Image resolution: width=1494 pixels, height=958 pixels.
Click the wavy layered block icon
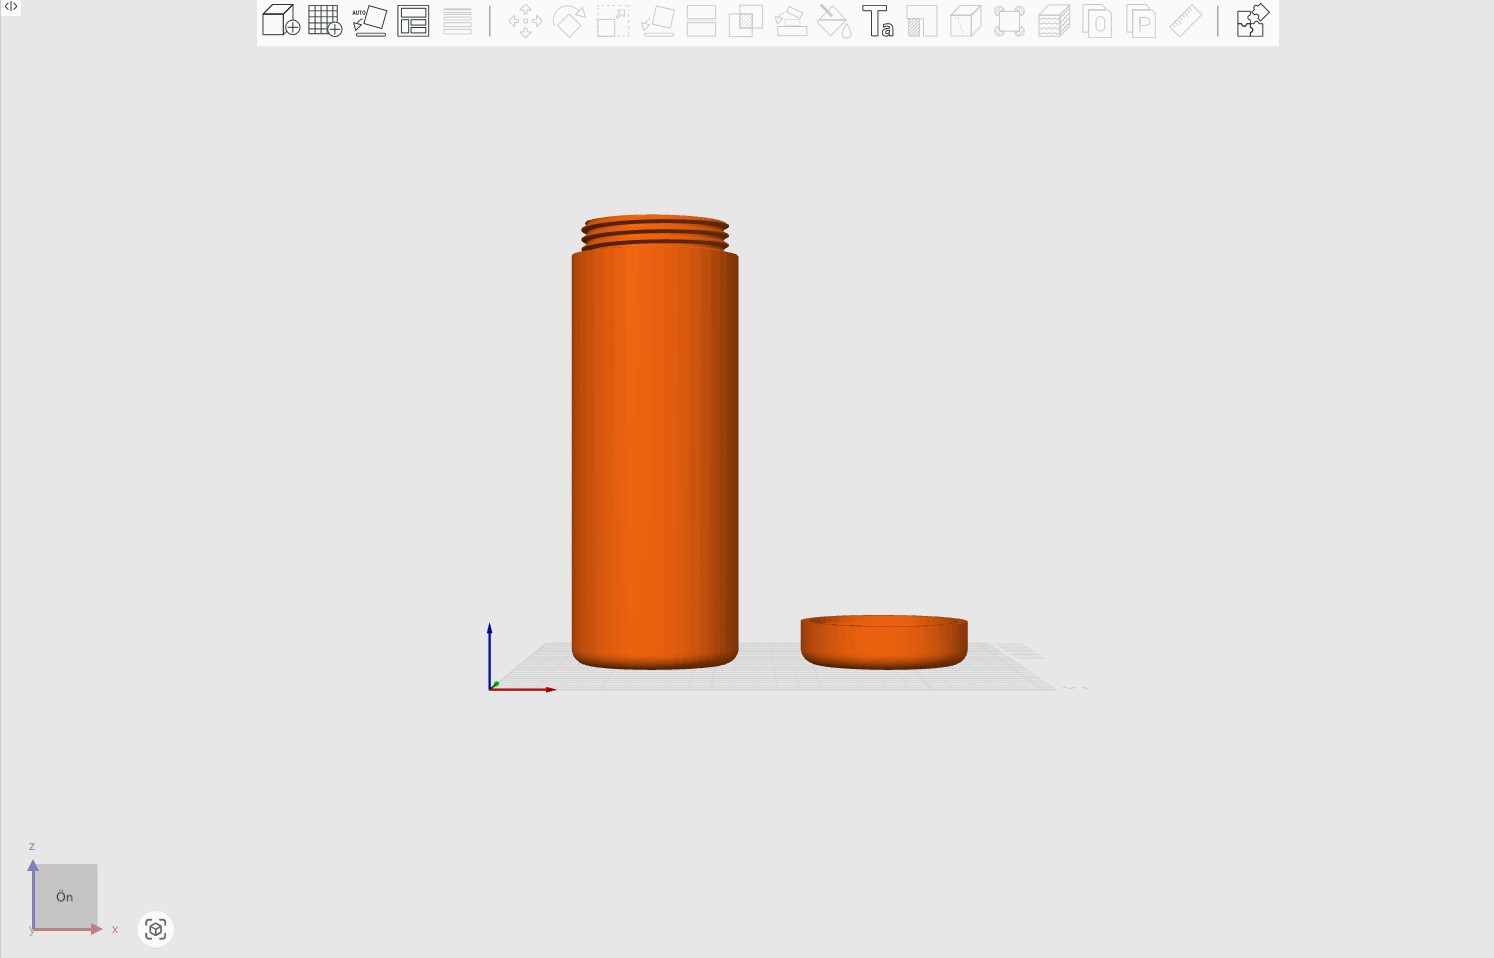coord(1054,21)
